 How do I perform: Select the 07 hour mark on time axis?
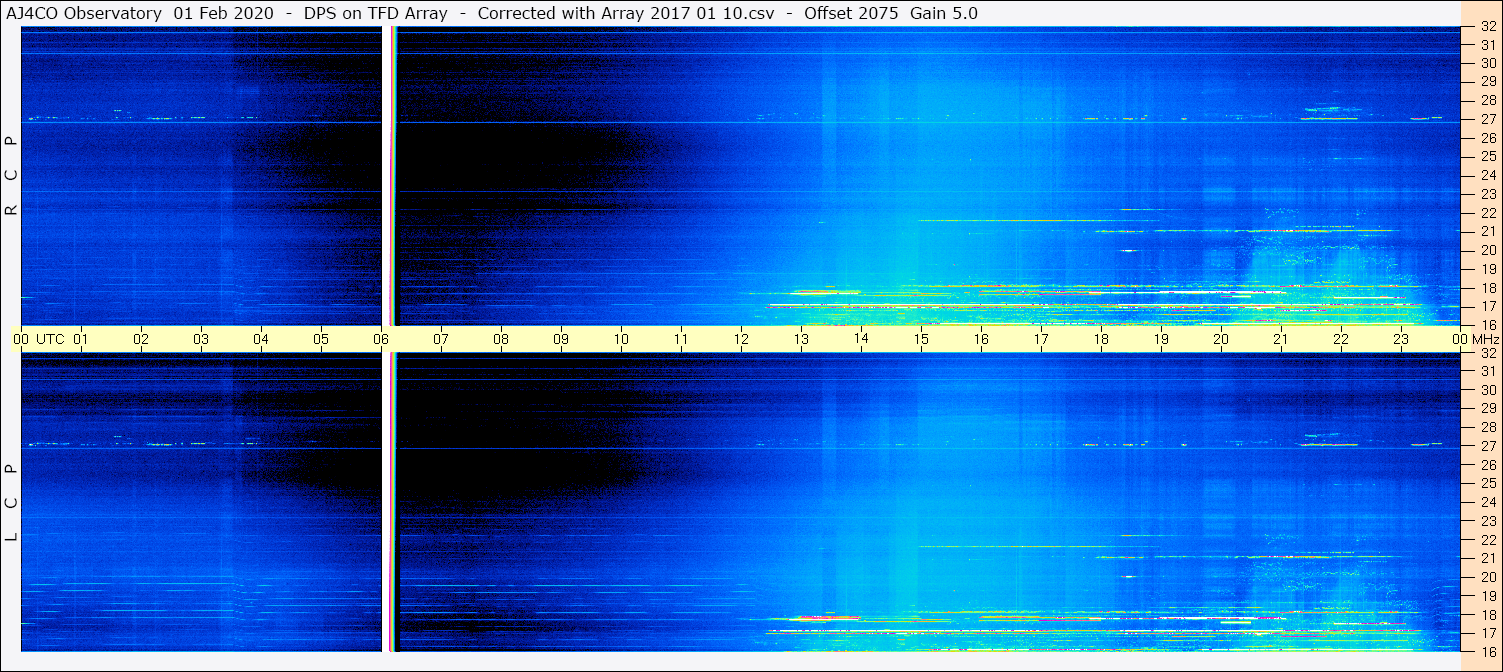pos(441,339)
